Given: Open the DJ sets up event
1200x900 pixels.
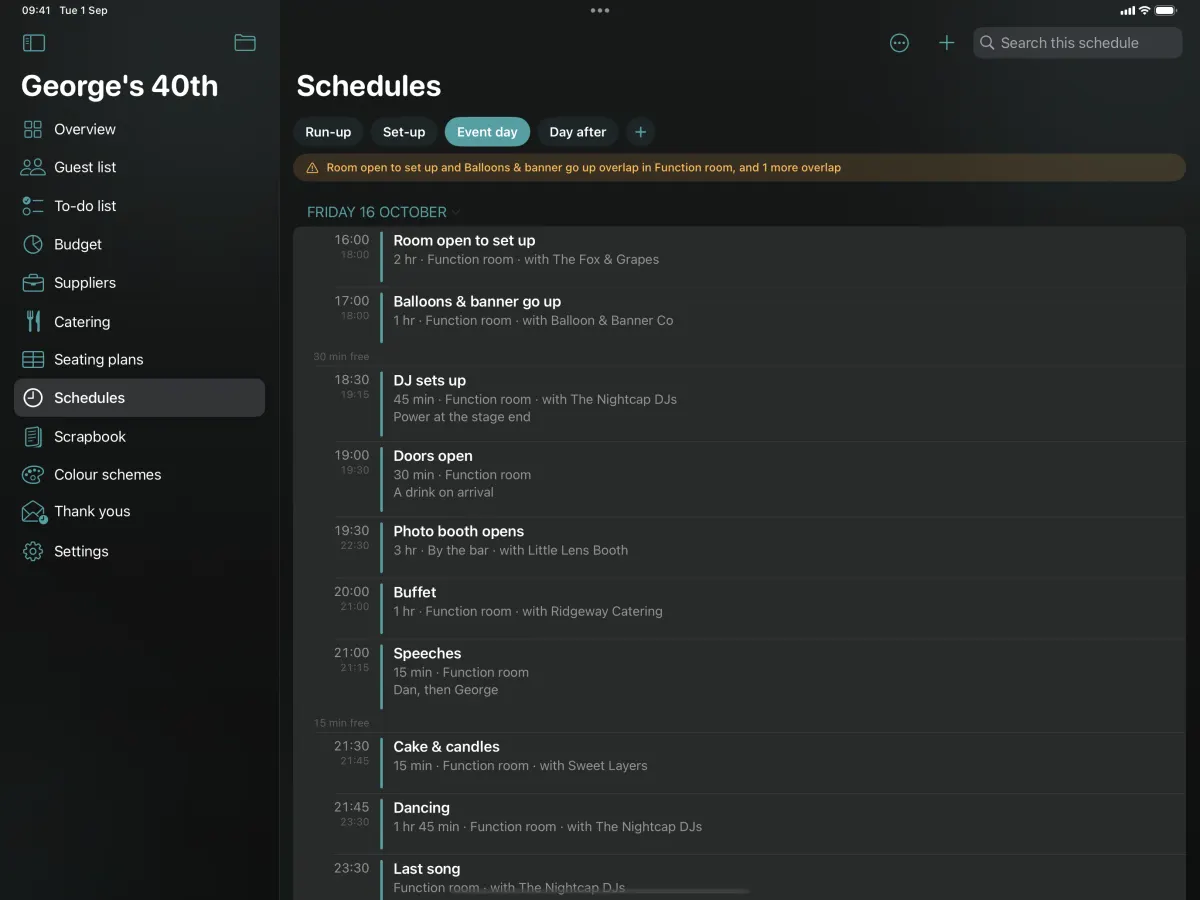Looking at the screenshot, I should [739, 404].
